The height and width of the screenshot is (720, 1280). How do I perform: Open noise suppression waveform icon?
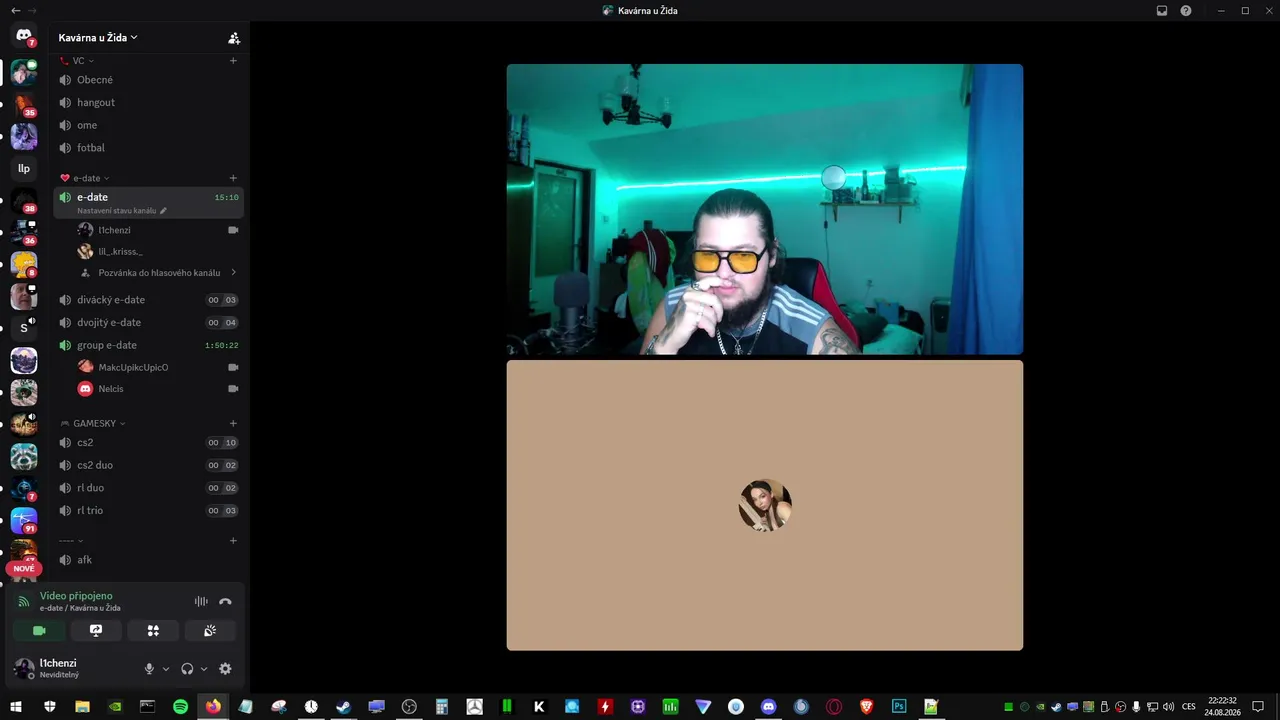point(201,601)
